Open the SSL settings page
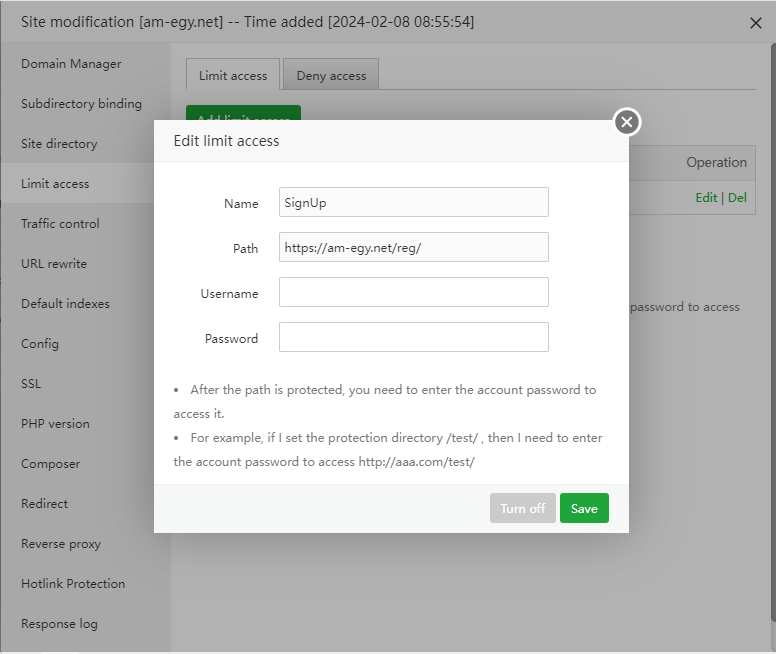The width and height of the screenshot is (776, 654). (x=31, y=384)
